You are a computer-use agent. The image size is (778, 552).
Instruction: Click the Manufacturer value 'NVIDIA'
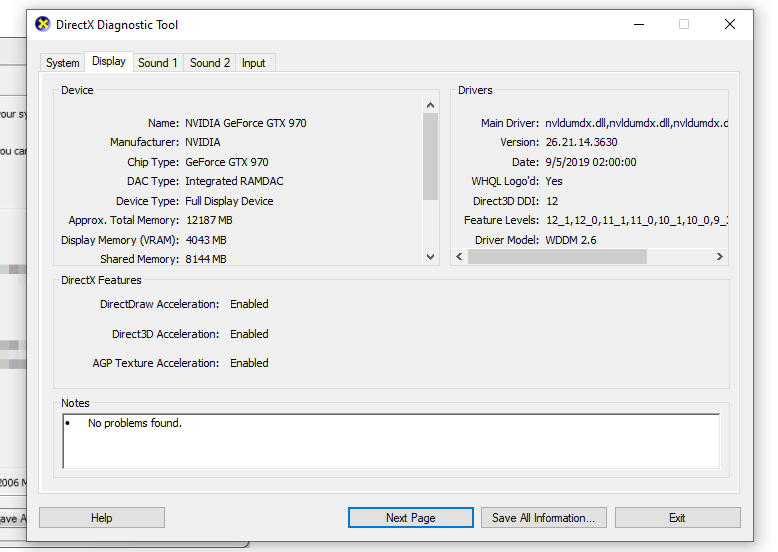[203, 142]
